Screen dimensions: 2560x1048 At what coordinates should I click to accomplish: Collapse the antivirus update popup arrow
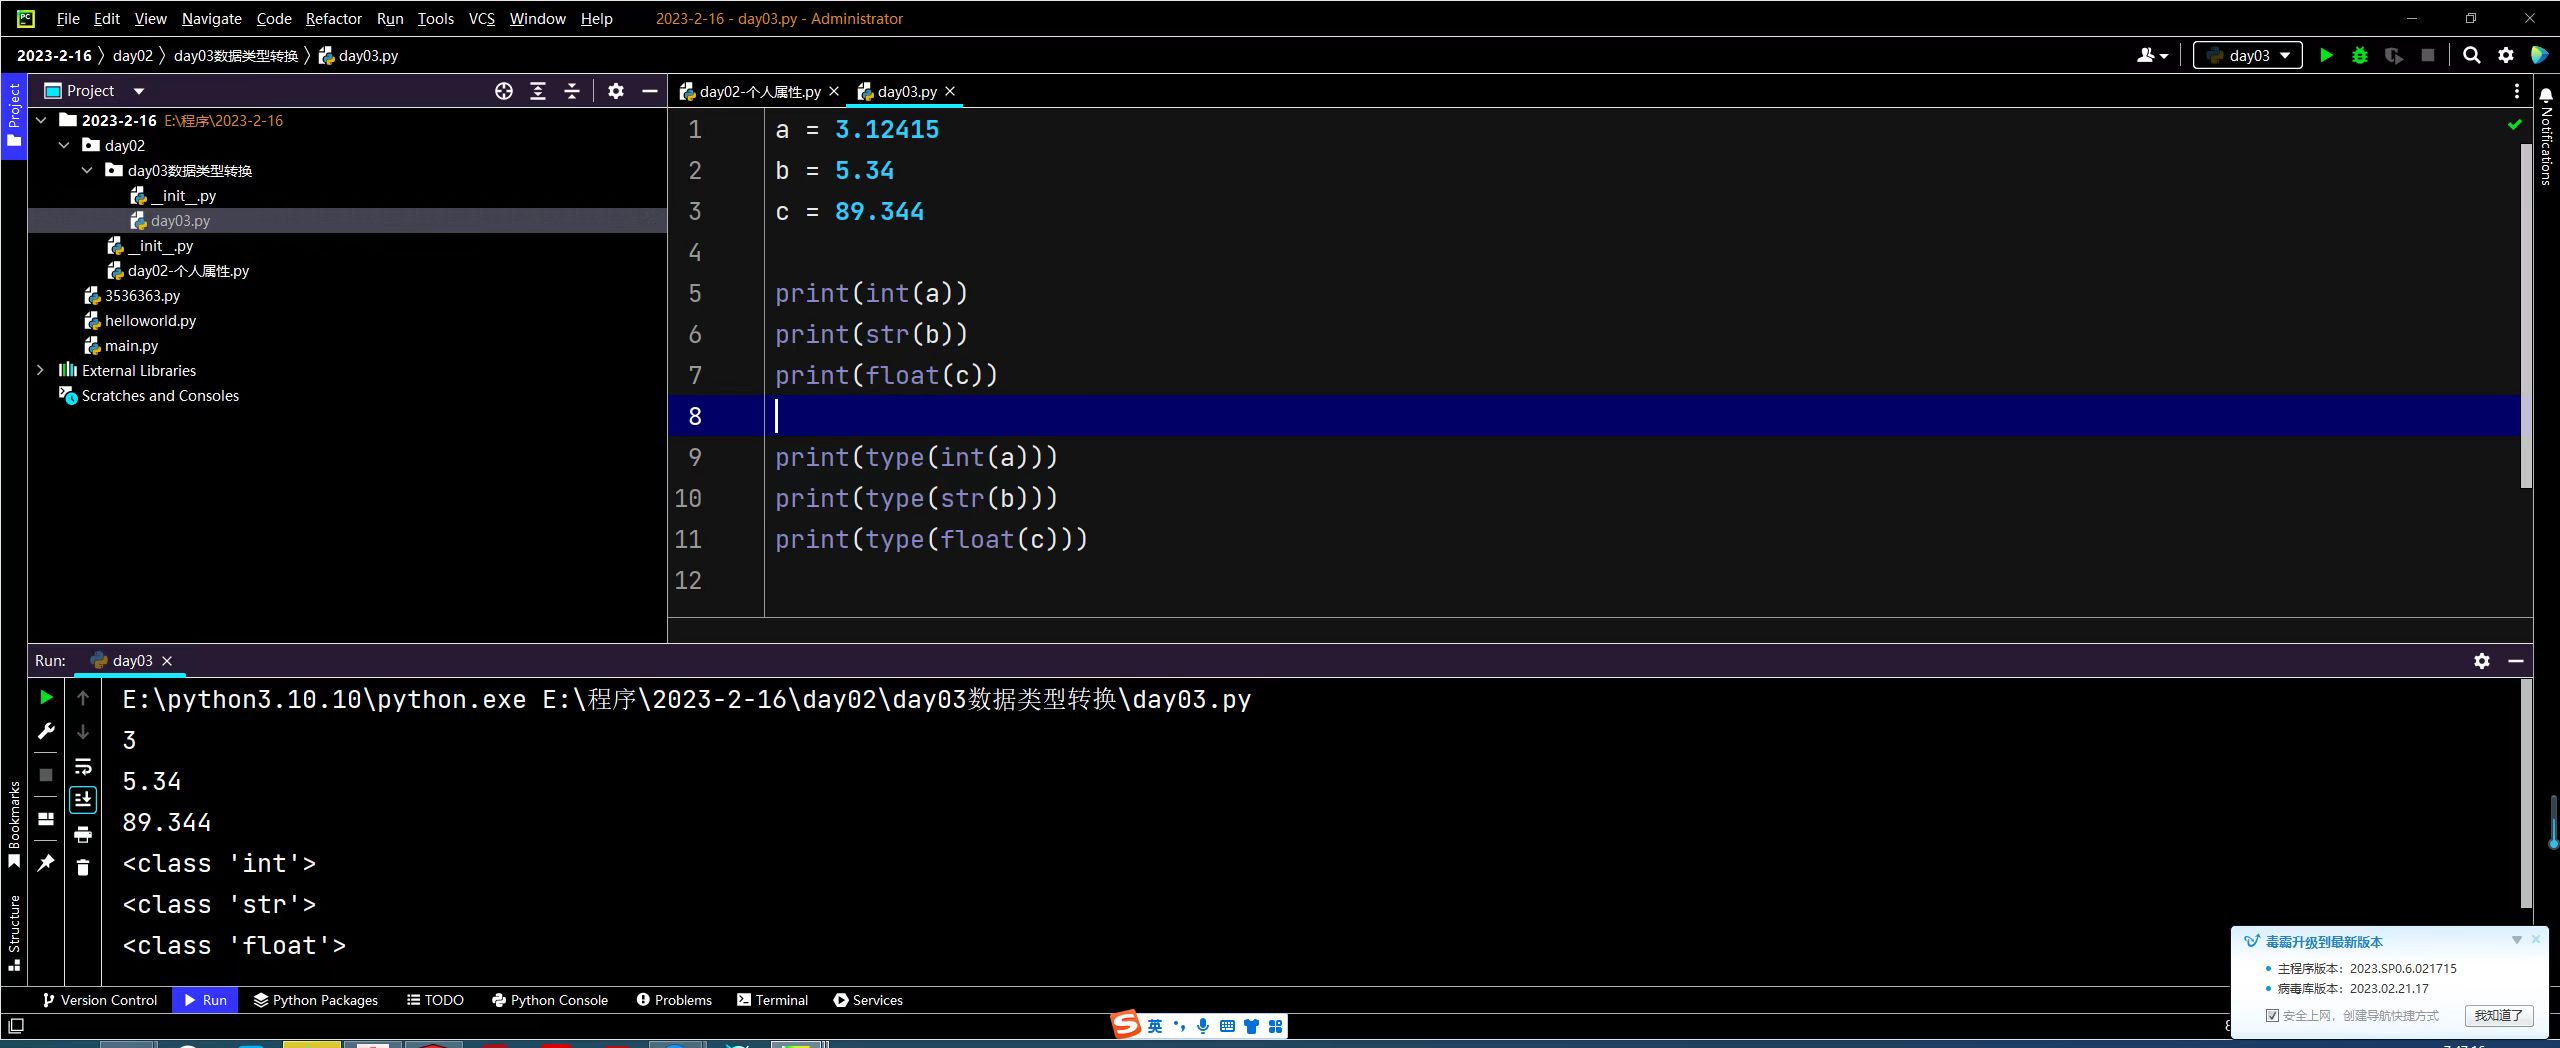[2517, 940]
